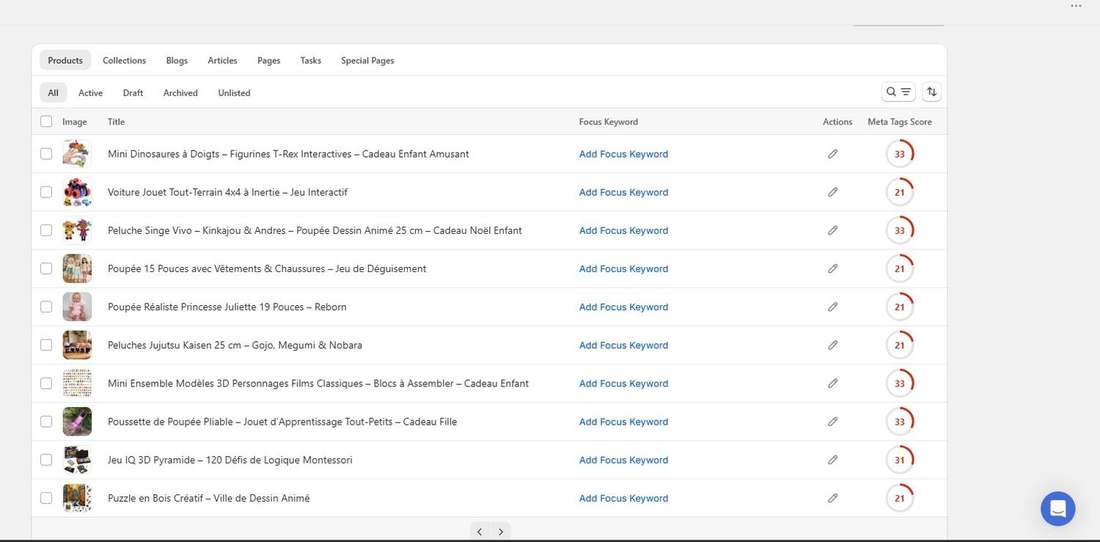1100x542 pixels.
Task: Open the Articles tab
Action: (222, 60)
